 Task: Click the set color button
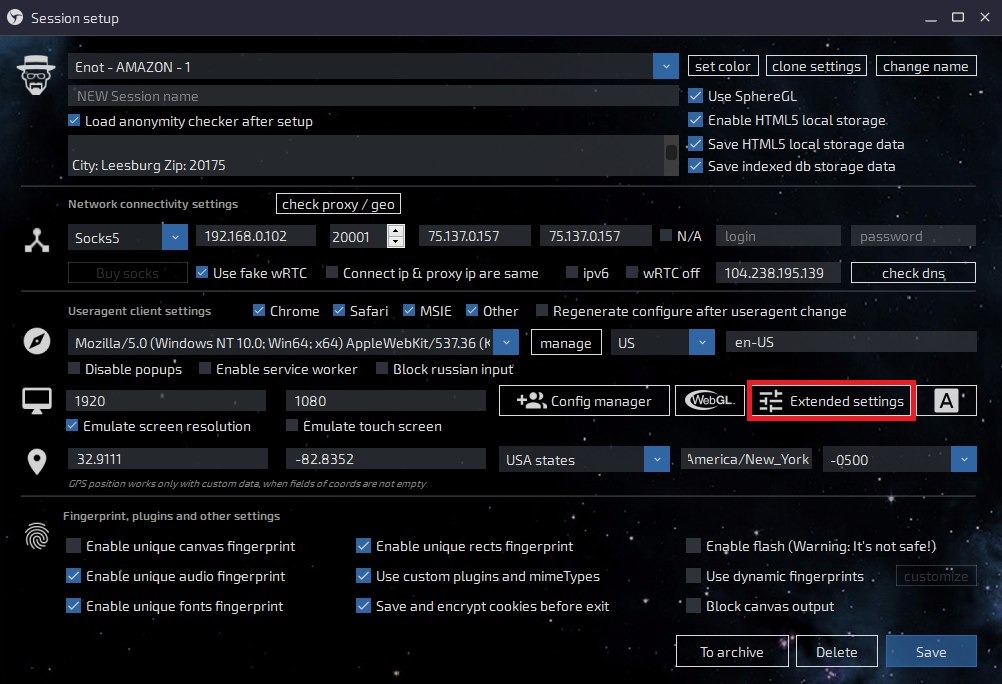click(723, 66)
